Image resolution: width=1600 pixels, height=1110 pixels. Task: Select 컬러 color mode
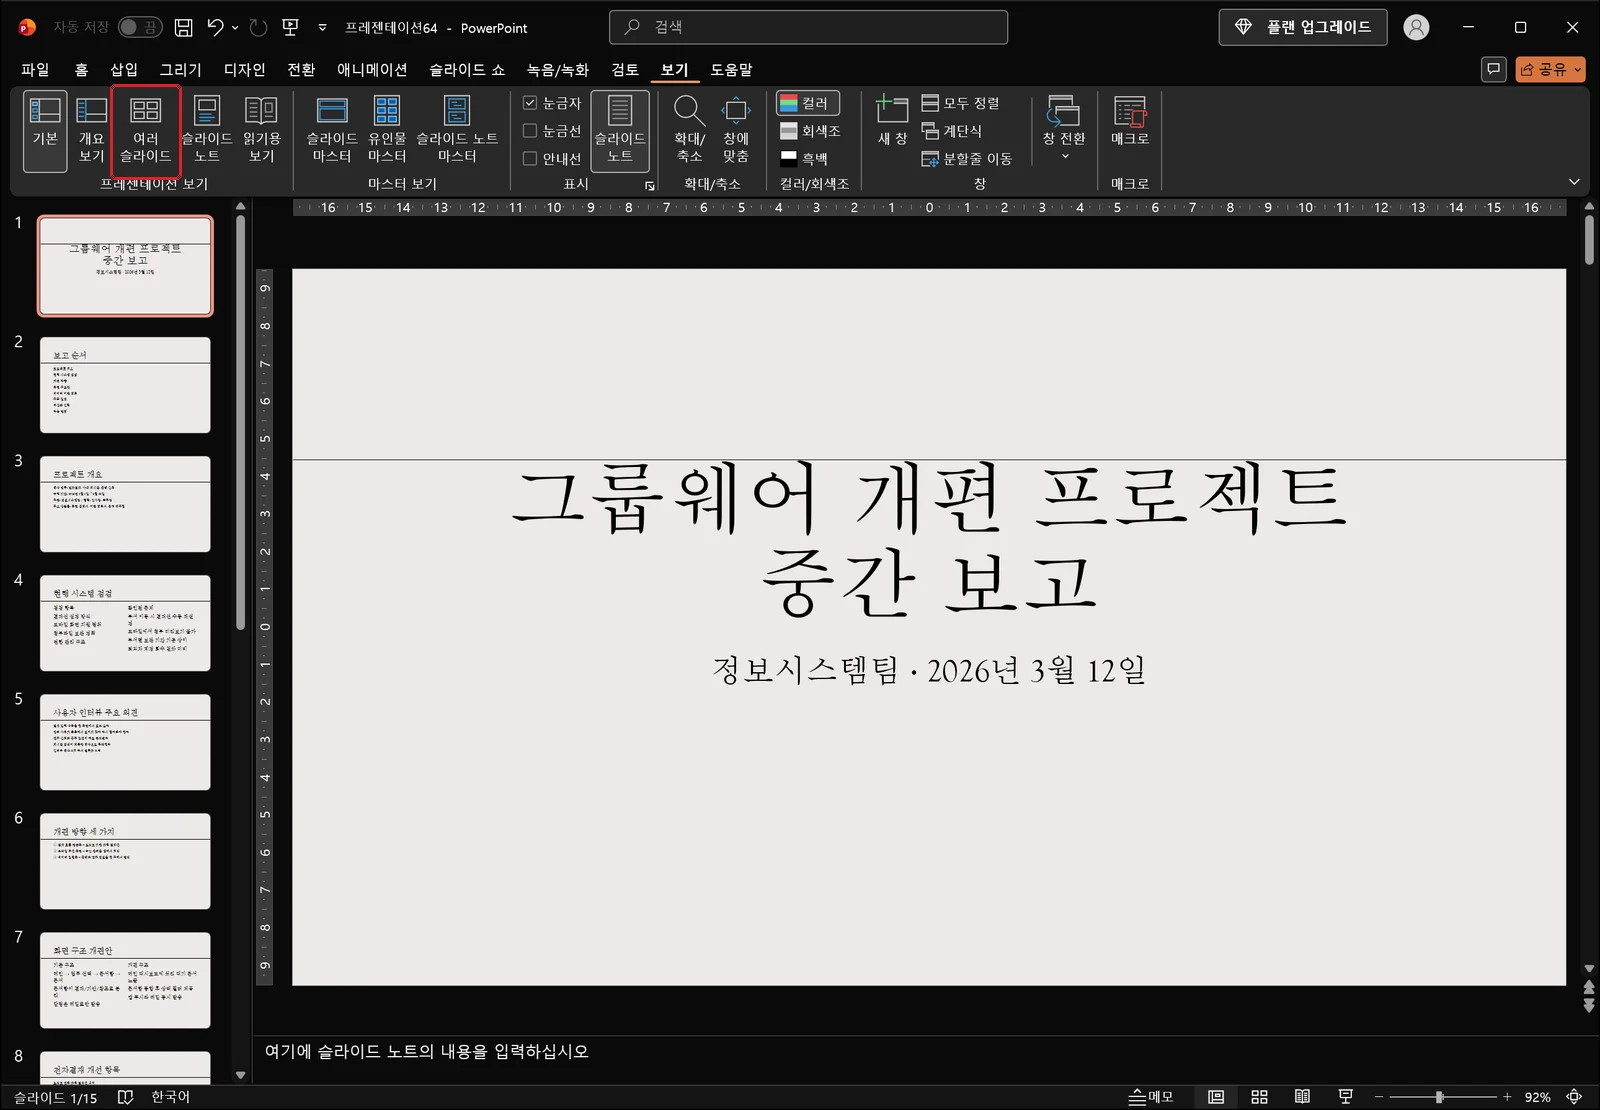(808, 103)
